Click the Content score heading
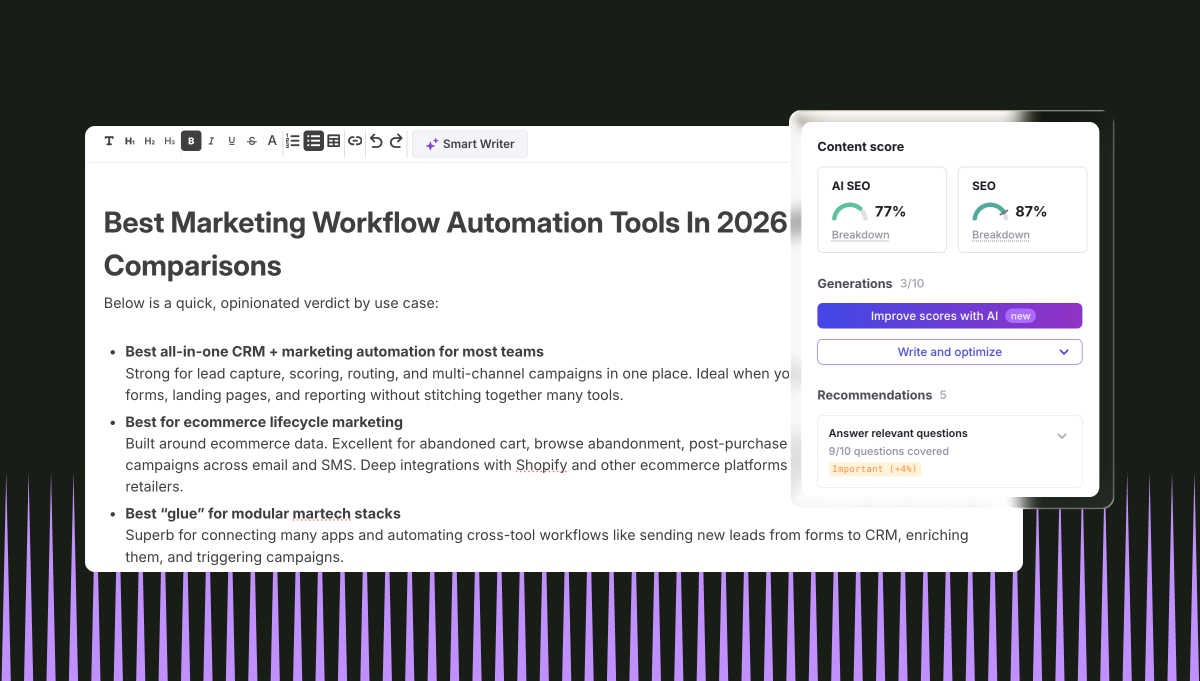This screenshot has width=1200, height=681. pos(861,147)
